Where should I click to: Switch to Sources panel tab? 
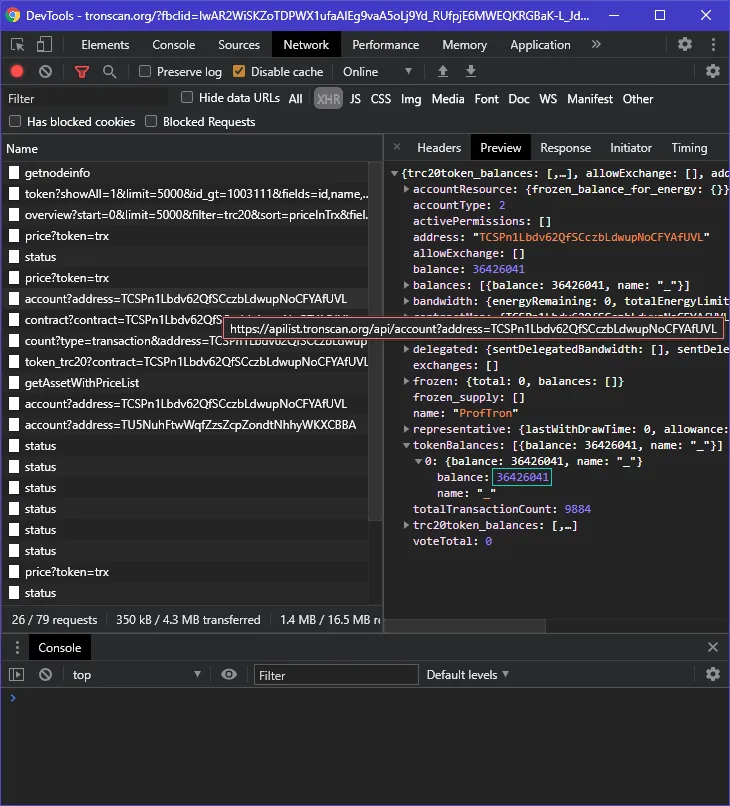coord(239,45)
